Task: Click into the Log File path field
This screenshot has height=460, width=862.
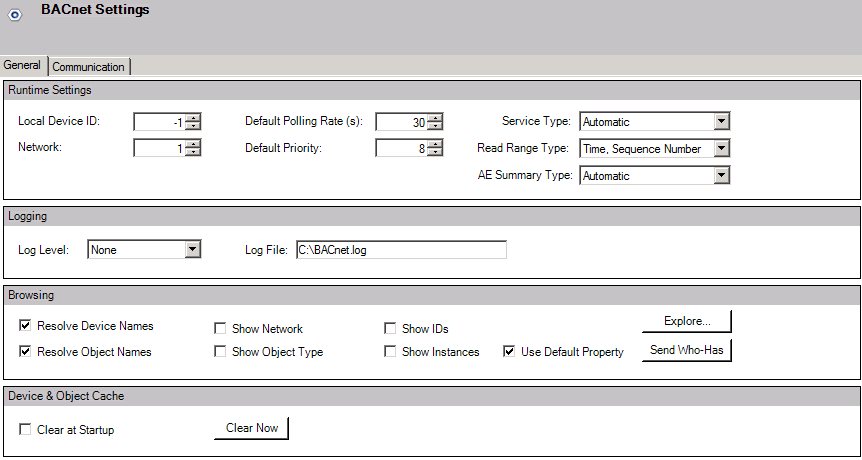Action: (x=400, y=250)
